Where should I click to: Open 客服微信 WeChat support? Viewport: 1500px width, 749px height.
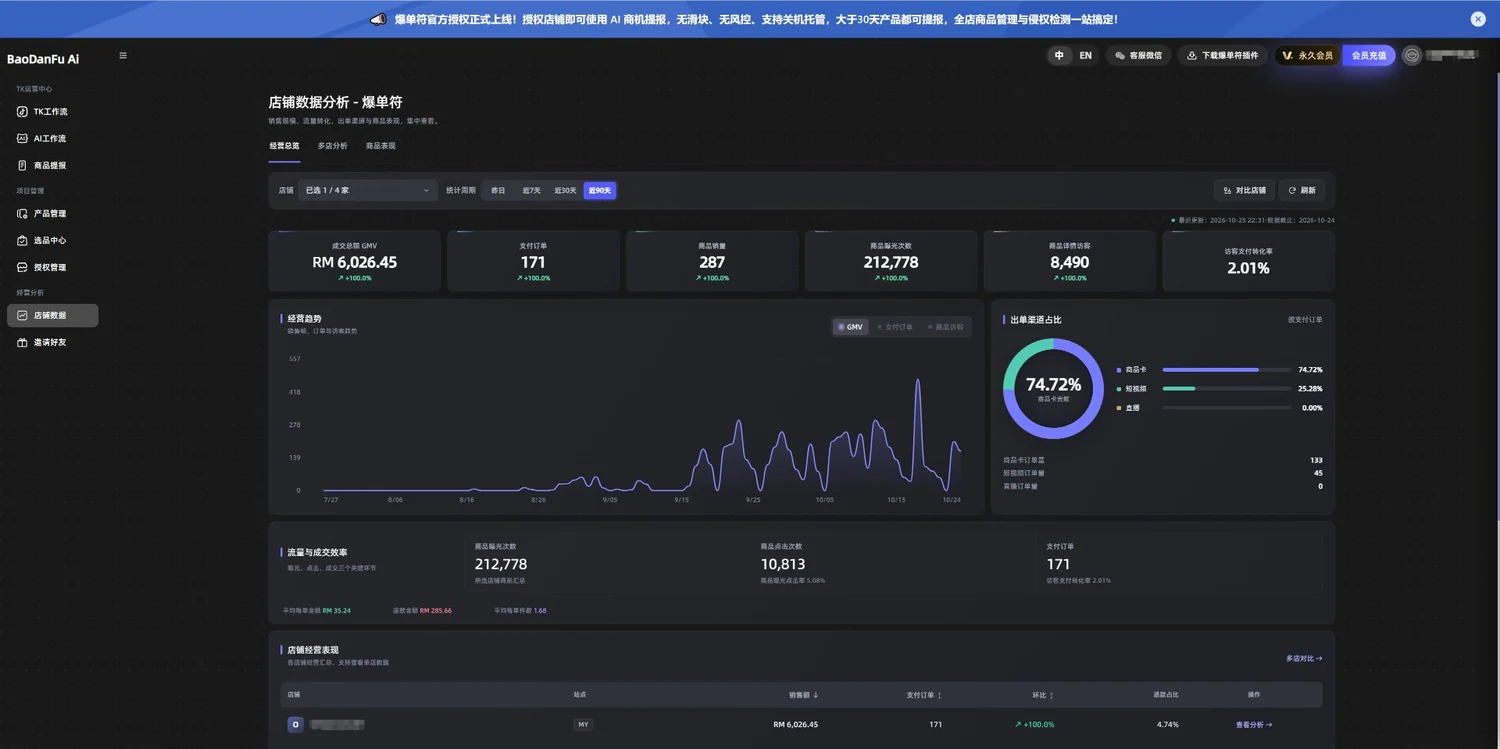pos(1138,56)
